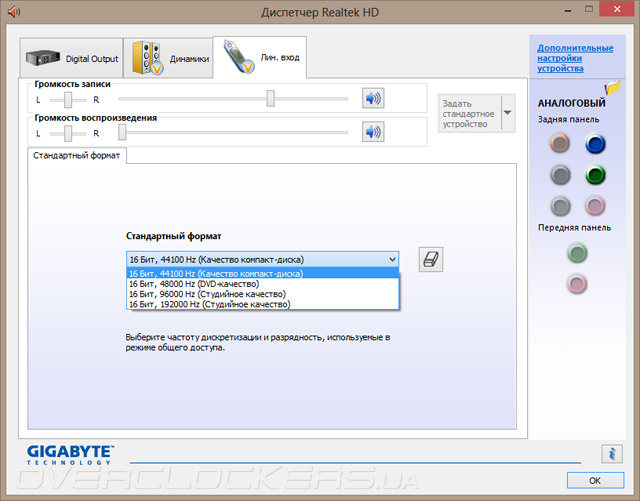Choose 16 Бит, 48000 Hz DVD-качество
The height and width of the screenshot is (501, 640).
coord(262,284)
